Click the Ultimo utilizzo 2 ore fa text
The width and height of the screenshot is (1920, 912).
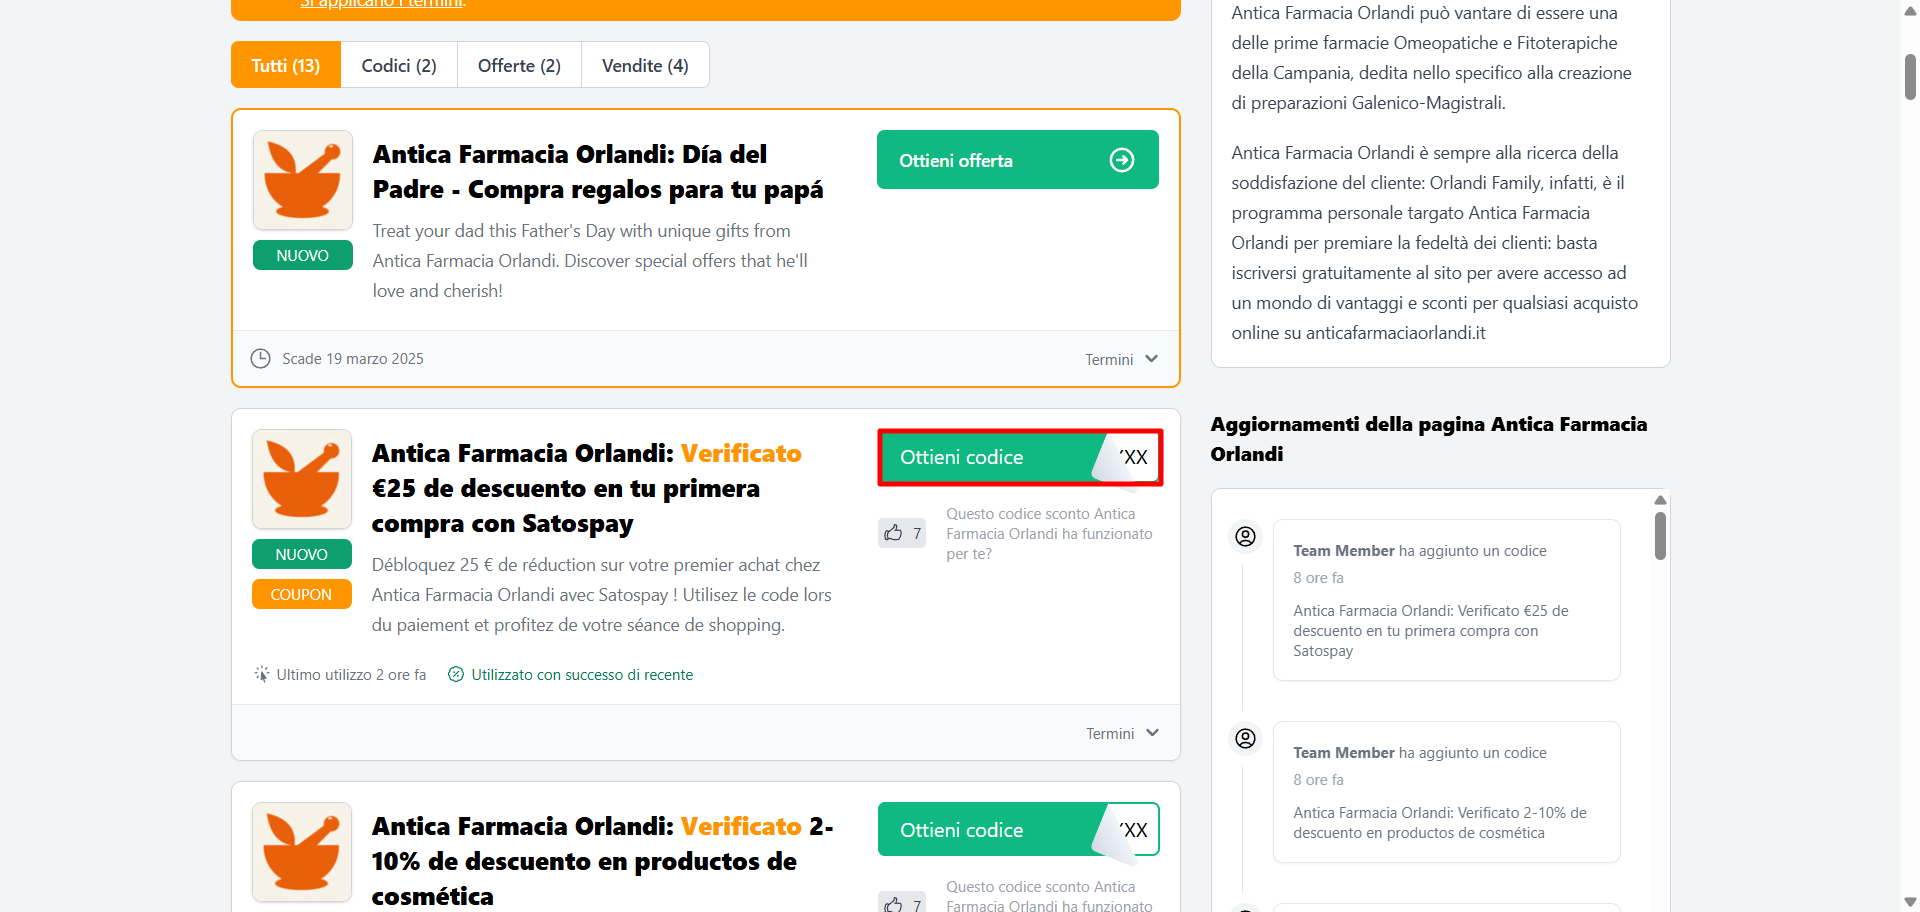[351, 675]
